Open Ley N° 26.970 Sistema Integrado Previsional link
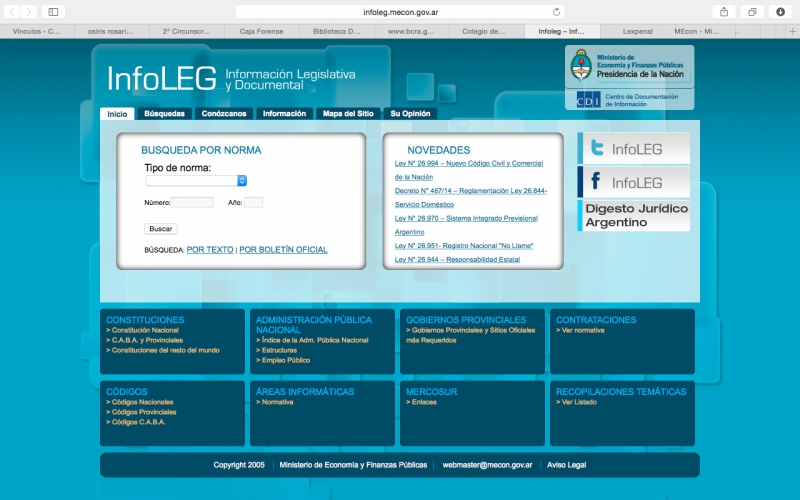The width and height of the screenshot is (800, 500). 466,225
